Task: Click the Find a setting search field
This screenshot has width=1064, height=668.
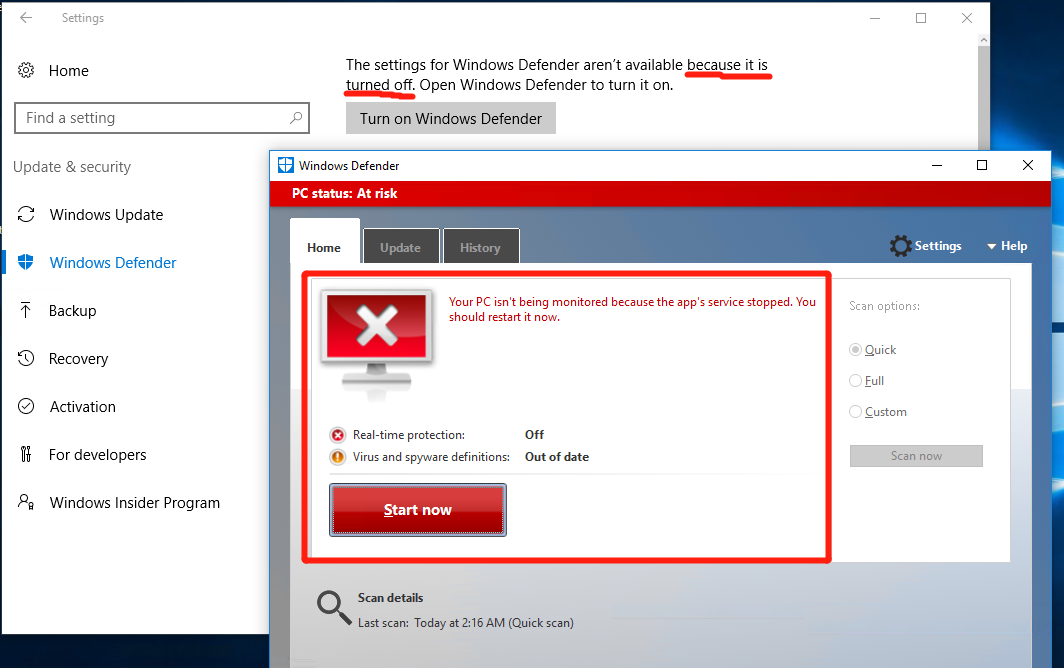Action: tap(162, 118)
